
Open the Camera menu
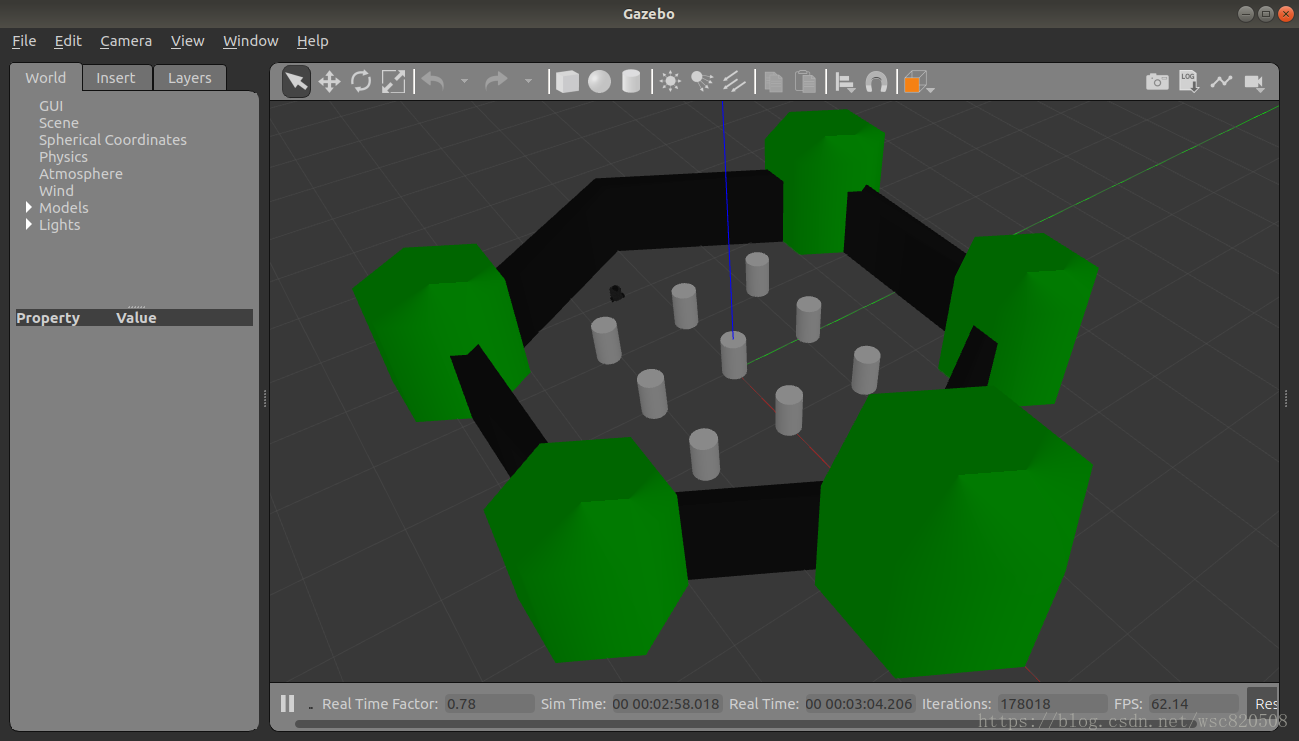[x=126, y=41]
